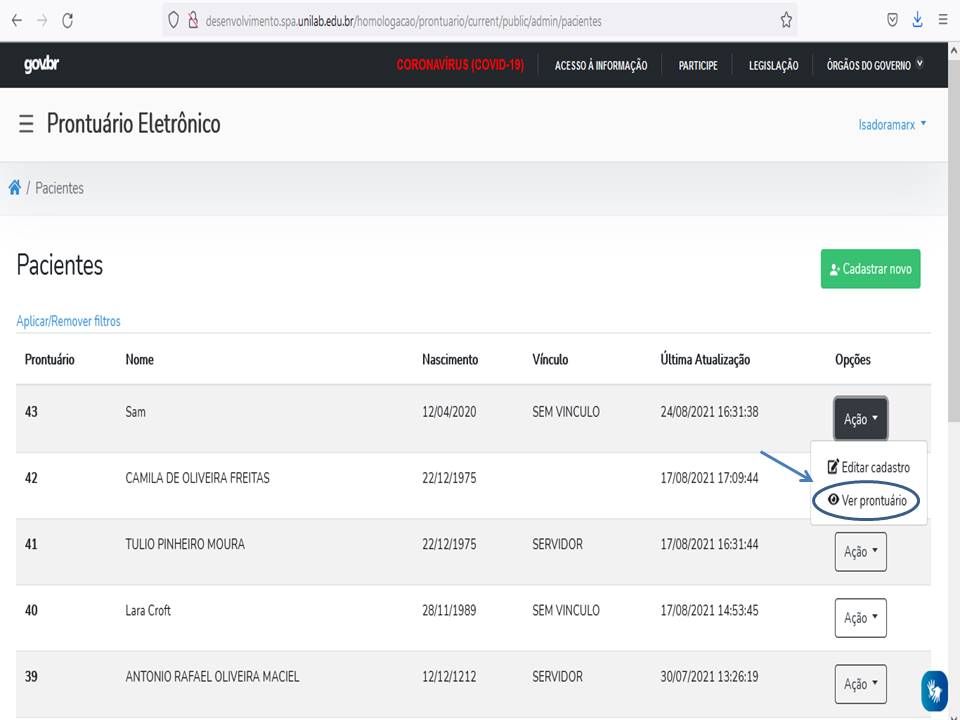Open the Coronavírus (COVID-19) link

460,65
